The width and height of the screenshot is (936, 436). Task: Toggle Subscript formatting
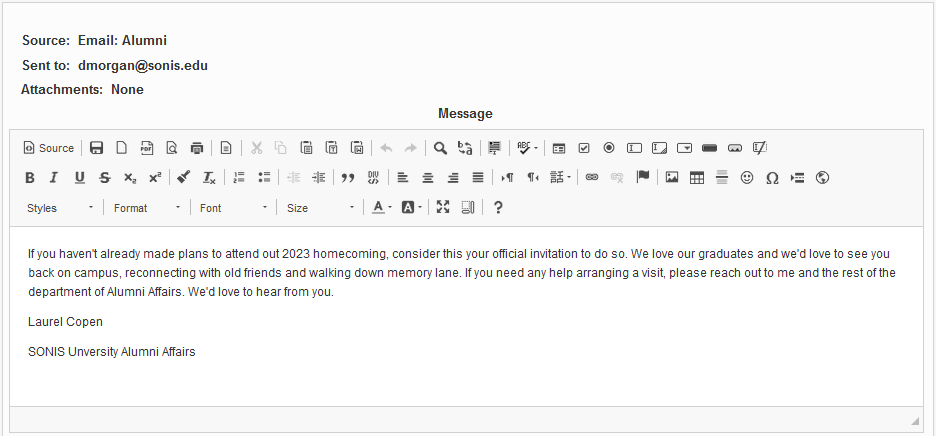click(130, 177)
